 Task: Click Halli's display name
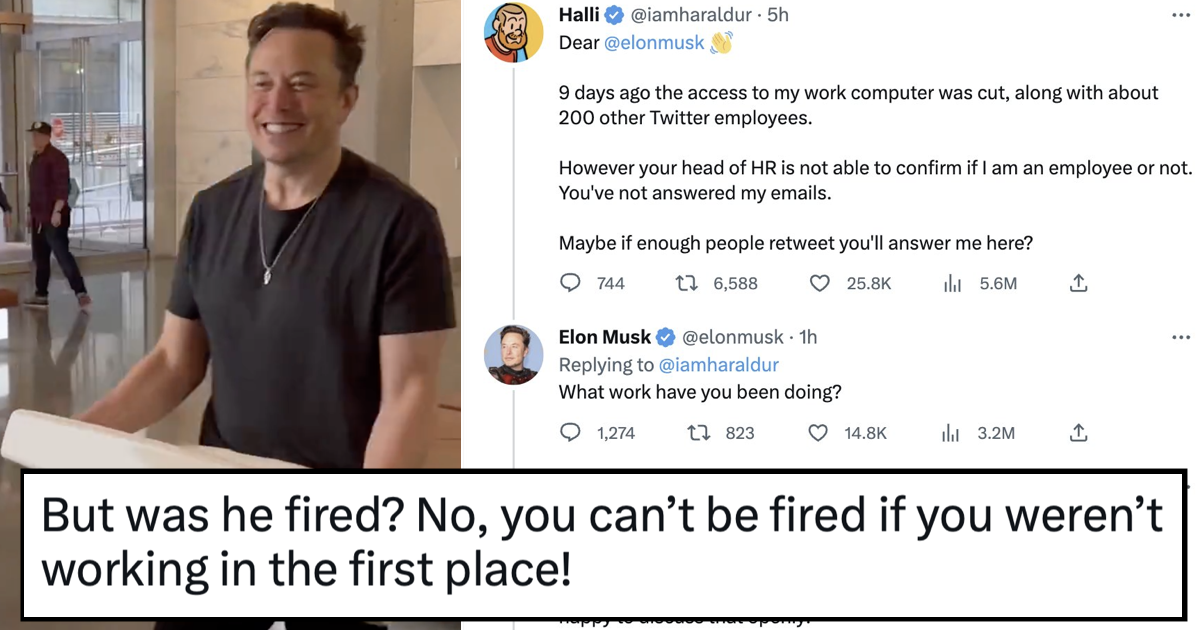click(580, 15)
